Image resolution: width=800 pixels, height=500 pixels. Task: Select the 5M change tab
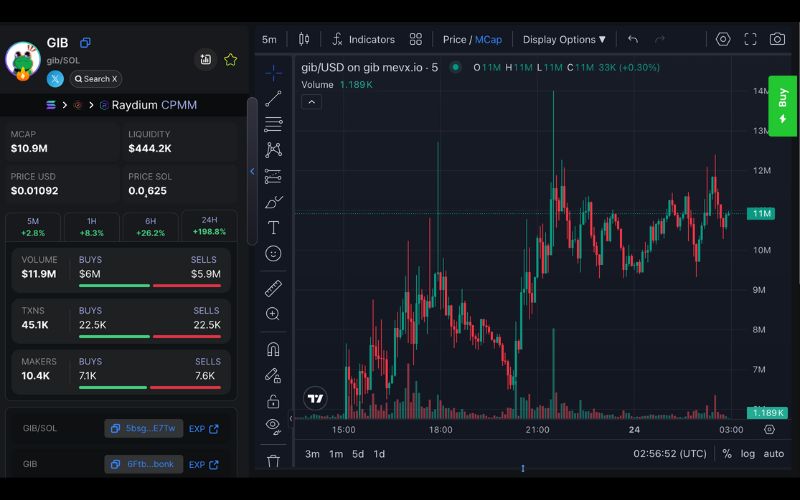pyautogui.click(x=33, y=227)
